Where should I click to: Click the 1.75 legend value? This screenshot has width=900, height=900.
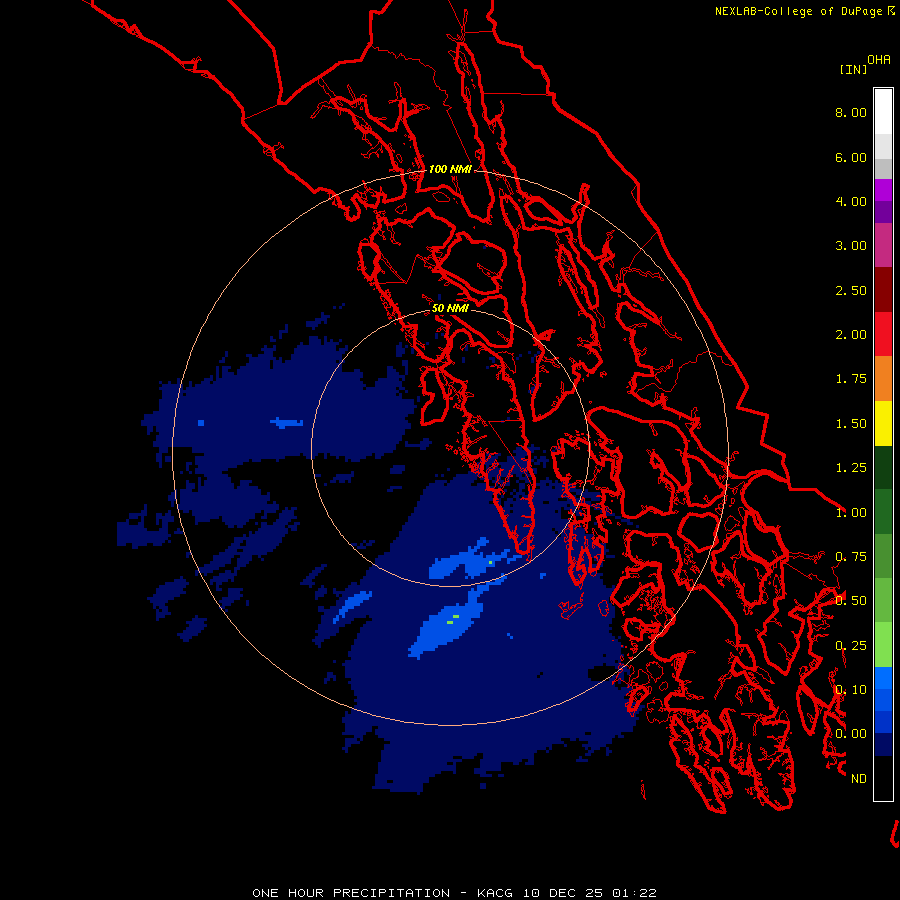pos(851,379)
